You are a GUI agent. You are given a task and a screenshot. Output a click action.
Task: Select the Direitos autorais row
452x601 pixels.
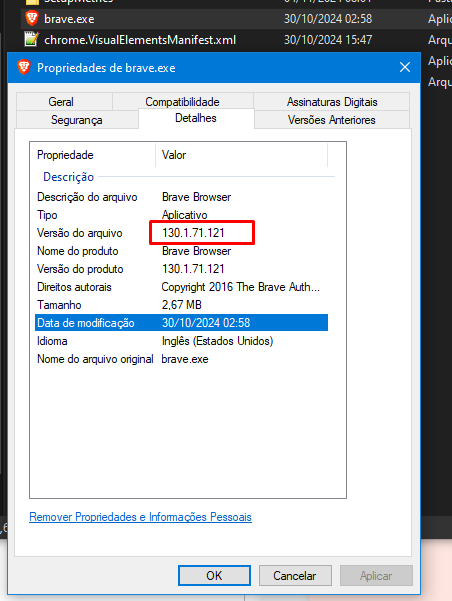[181, 287]
